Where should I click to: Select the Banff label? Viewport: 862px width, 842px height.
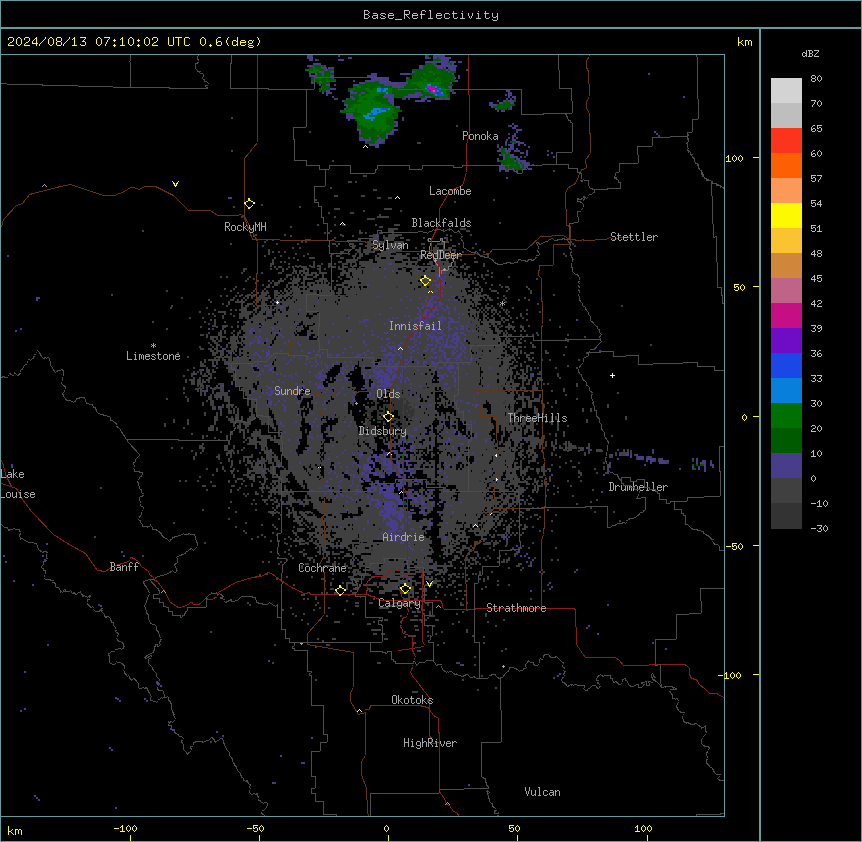pos(124,567)
